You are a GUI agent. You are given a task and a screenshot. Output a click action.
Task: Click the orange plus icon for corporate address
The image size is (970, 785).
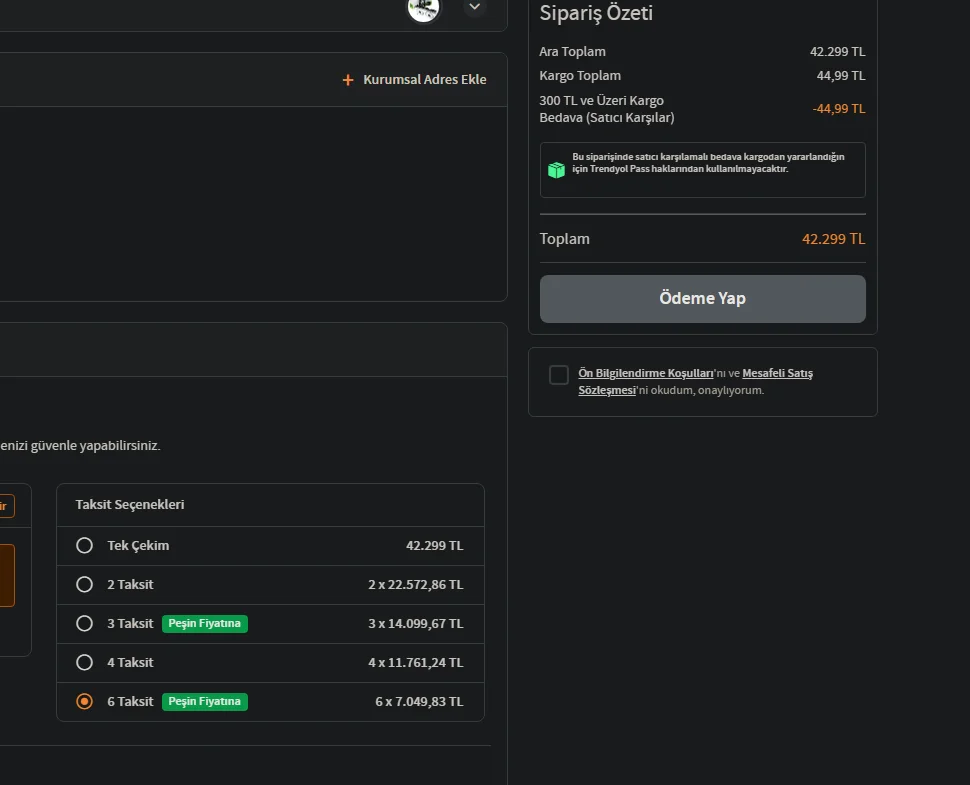[x=348, y=80]
